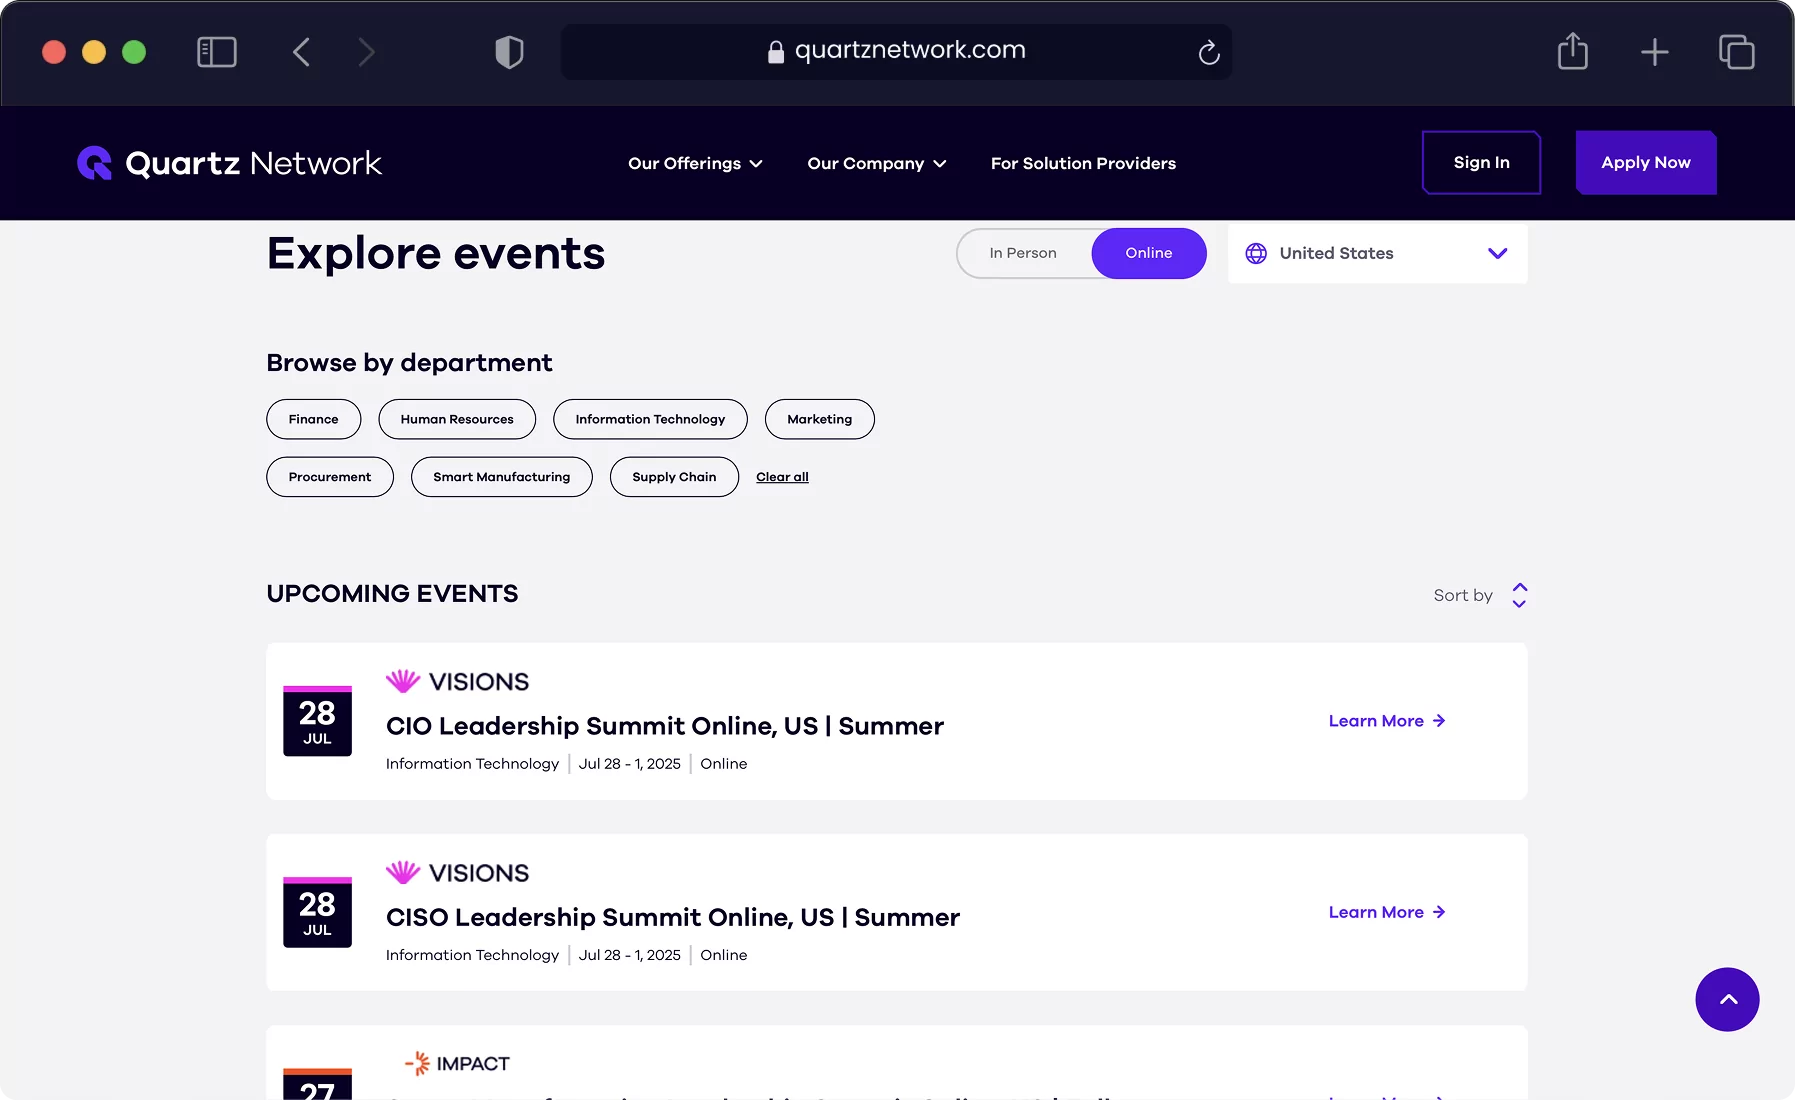The image size is (1795, 1100).
Task: Select the Online event toggle
Action: pos(1148,253)
